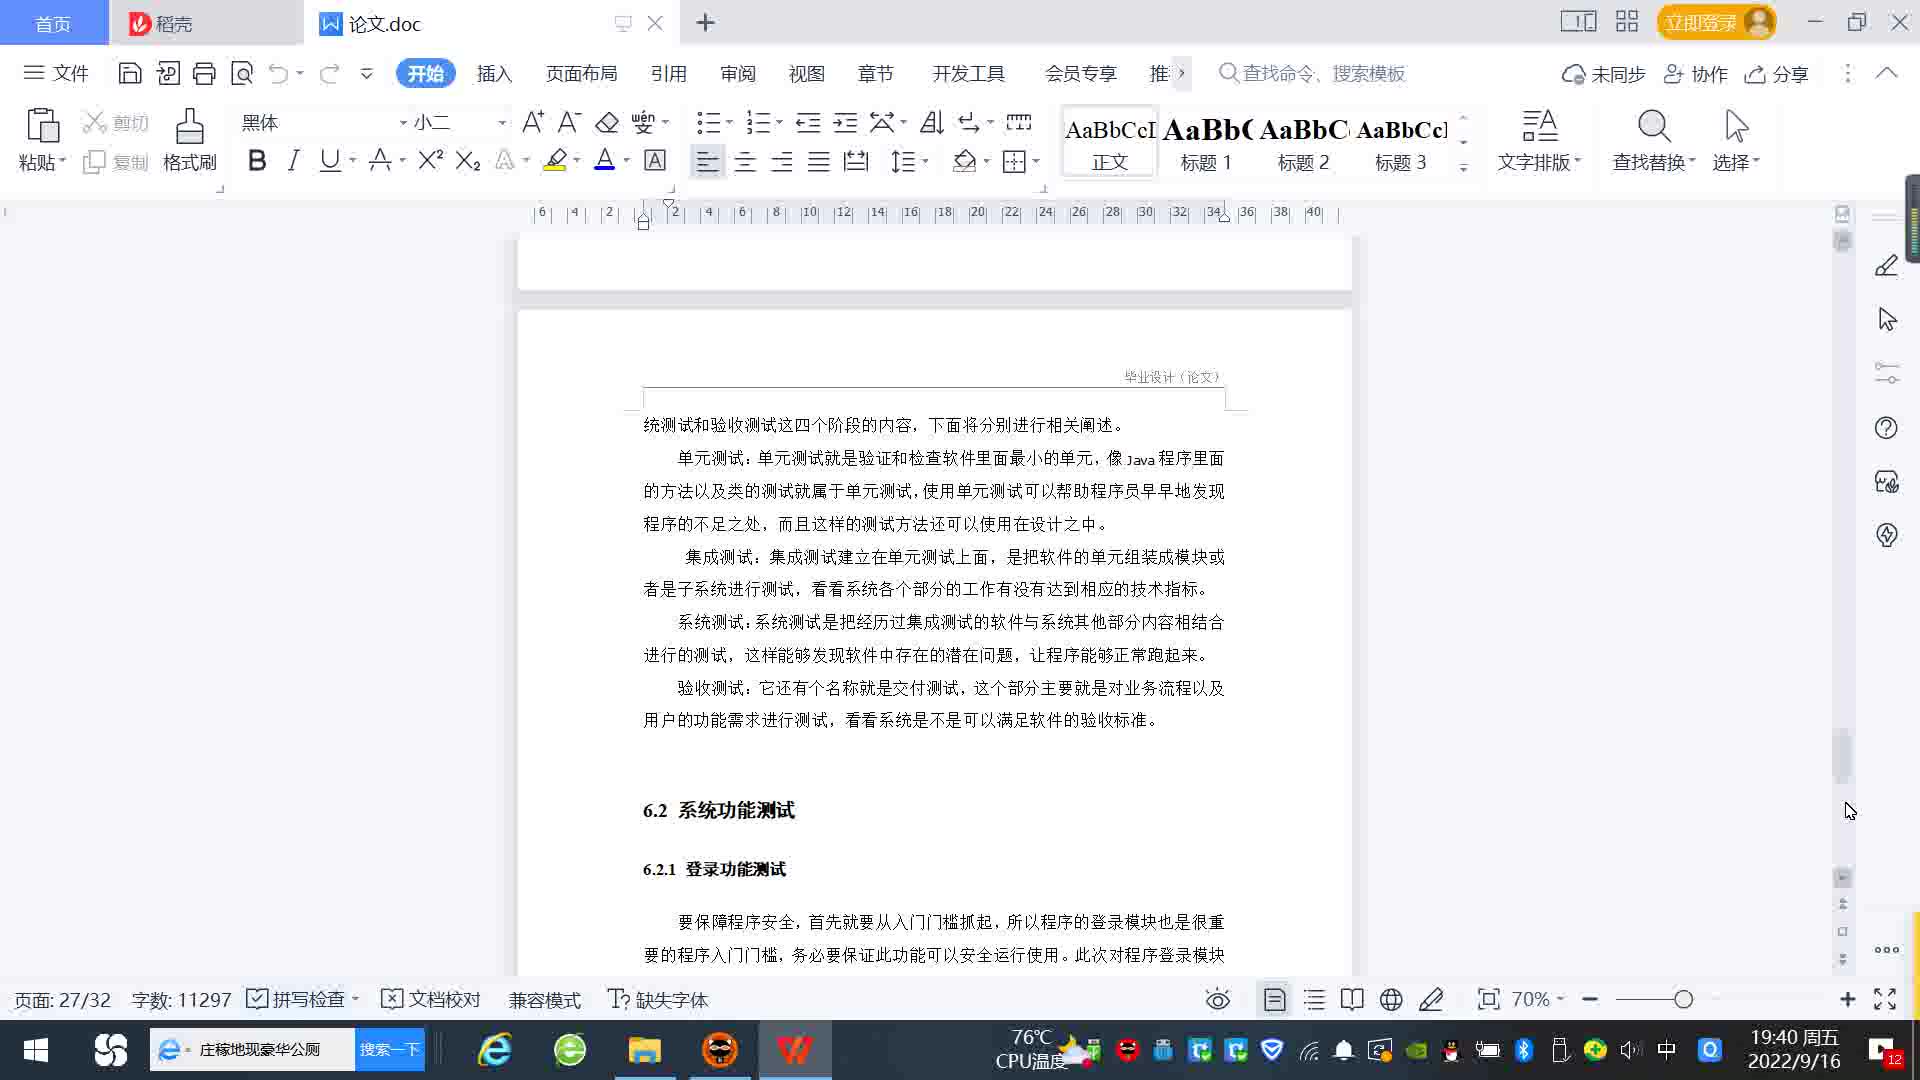Toggle Underline formatting
The height and width of the screenshot is (1080, 1920).
pos(329,160)
